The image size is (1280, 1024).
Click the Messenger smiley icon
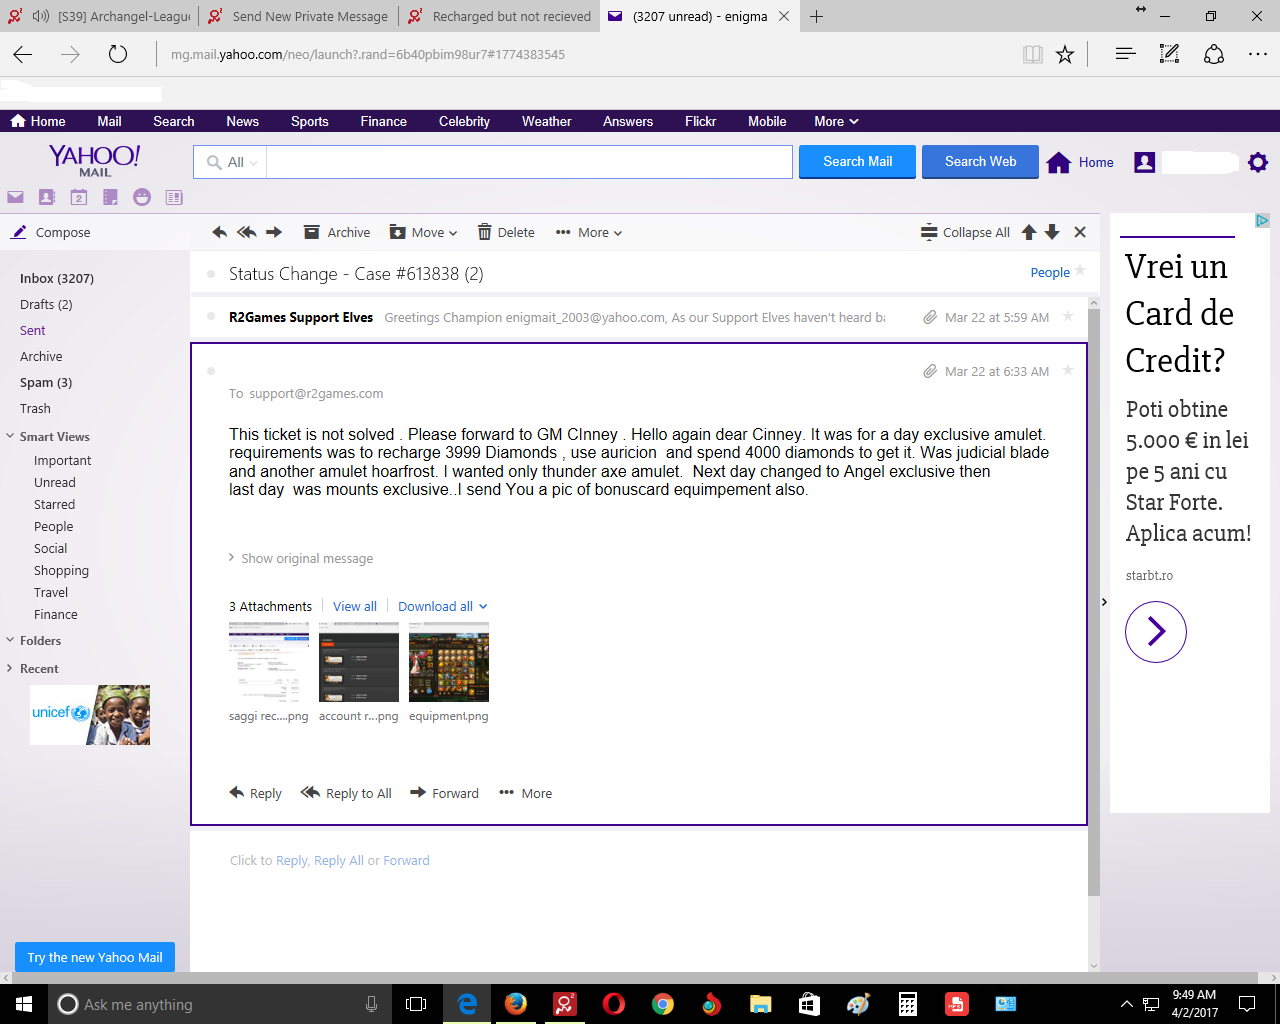(x=142, y=198)
